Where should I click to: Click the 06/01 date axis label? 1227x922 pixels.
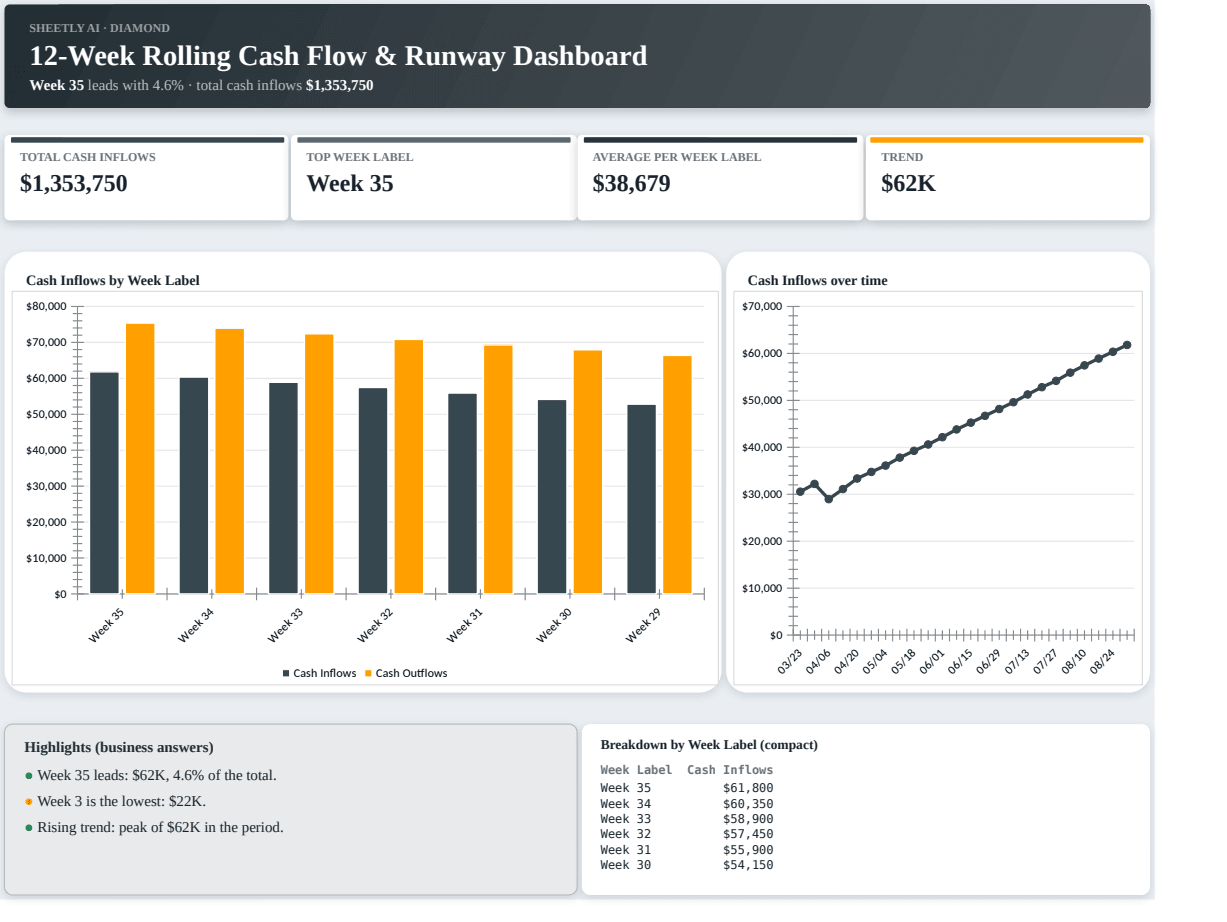[932, 662]
